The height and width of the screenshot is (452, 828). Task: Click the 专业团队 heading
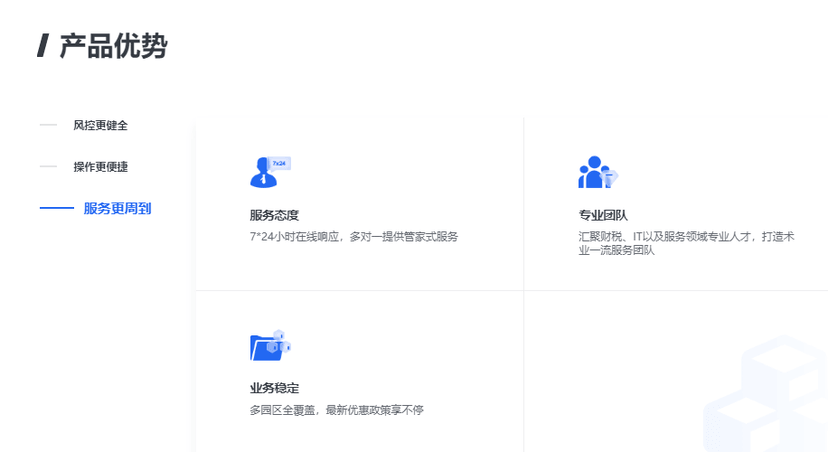[x=603, y=215]
